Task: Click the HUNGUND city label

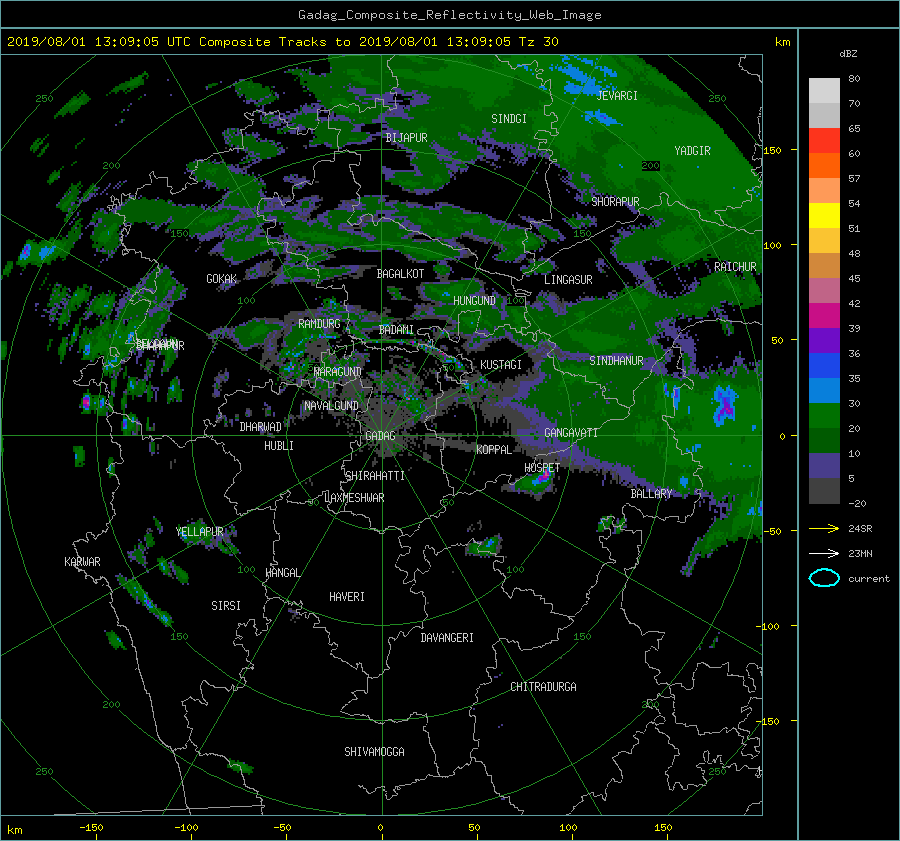Action: click(474, 301)
